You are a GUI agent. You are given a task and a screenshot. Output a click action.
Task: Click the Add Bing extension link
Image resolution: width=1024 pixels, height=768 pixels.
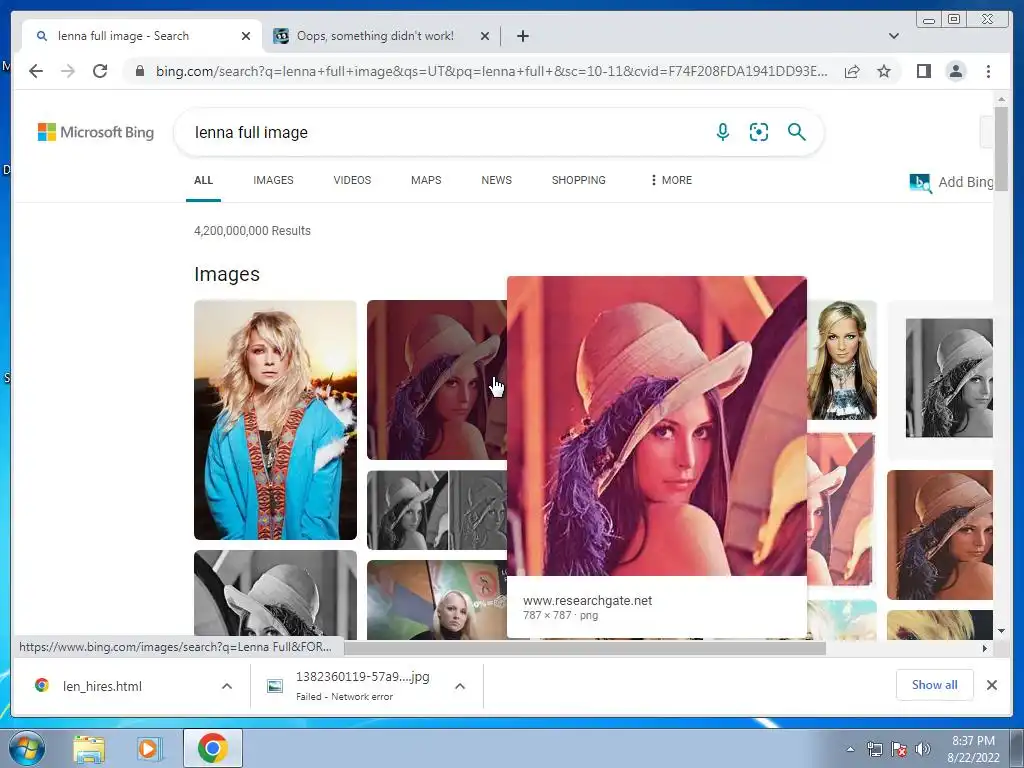coord(952,182)
